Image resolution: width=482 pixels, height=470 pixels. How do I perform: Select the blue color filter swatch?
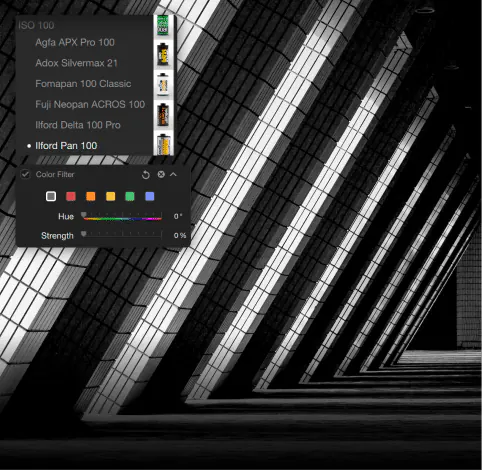pyautogui.click(x=150, y=196)
